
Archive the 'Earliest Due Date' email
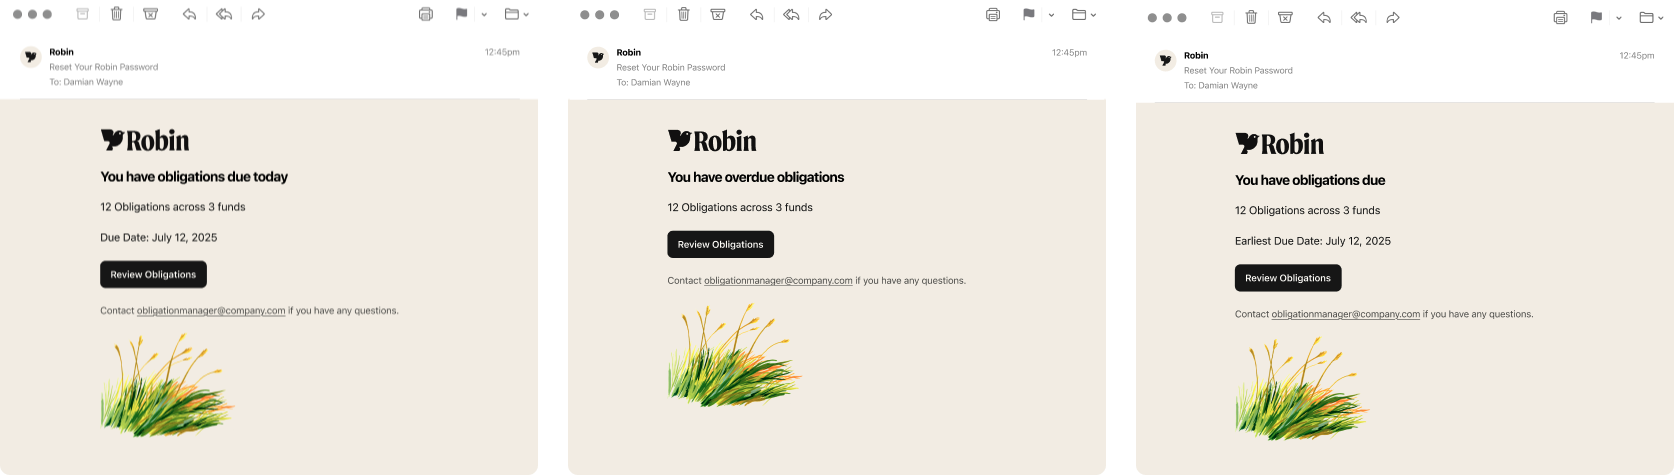tap(1217, 17)
